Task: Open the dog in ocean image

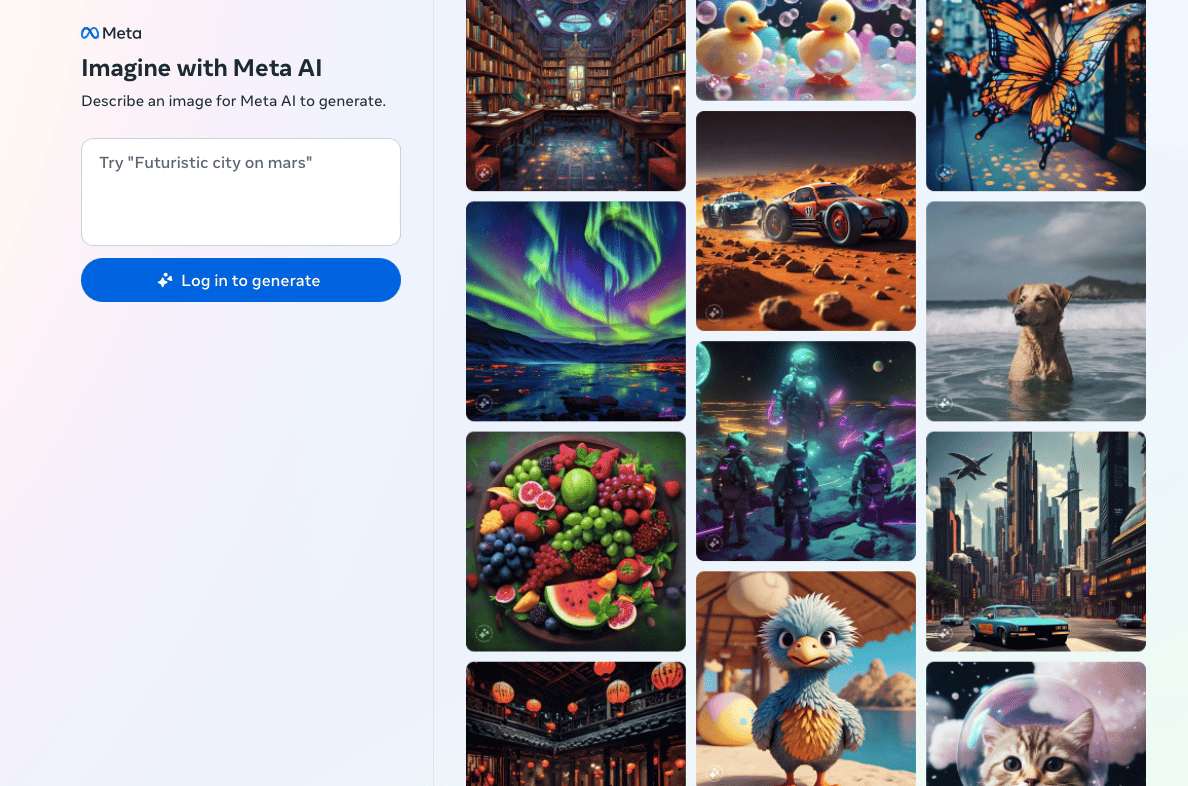Action: 1036,312
